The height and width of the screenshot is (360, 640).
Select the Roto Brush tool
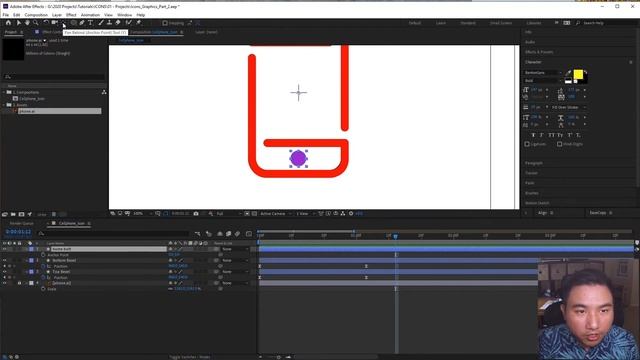click(x=129, y=23)
